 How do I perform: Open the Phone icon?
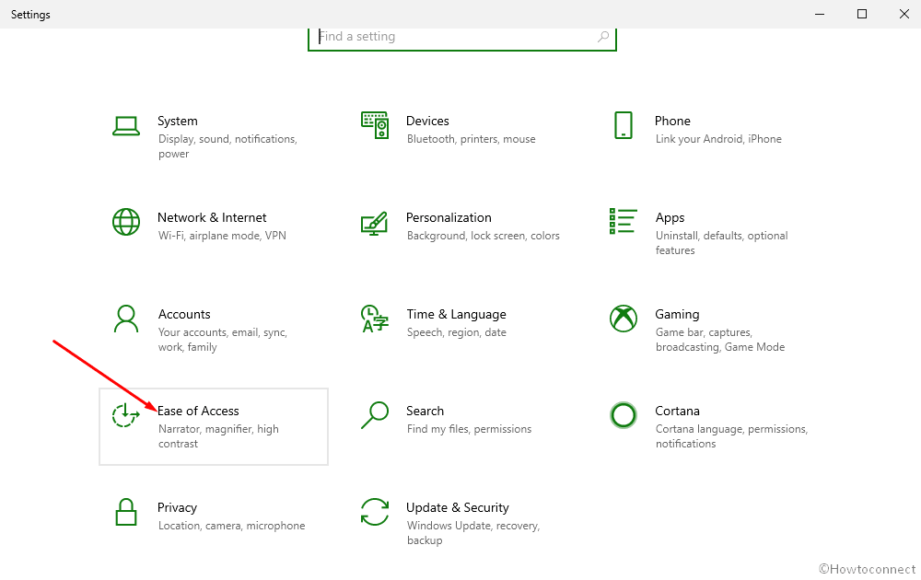click(x=623, y=125)
